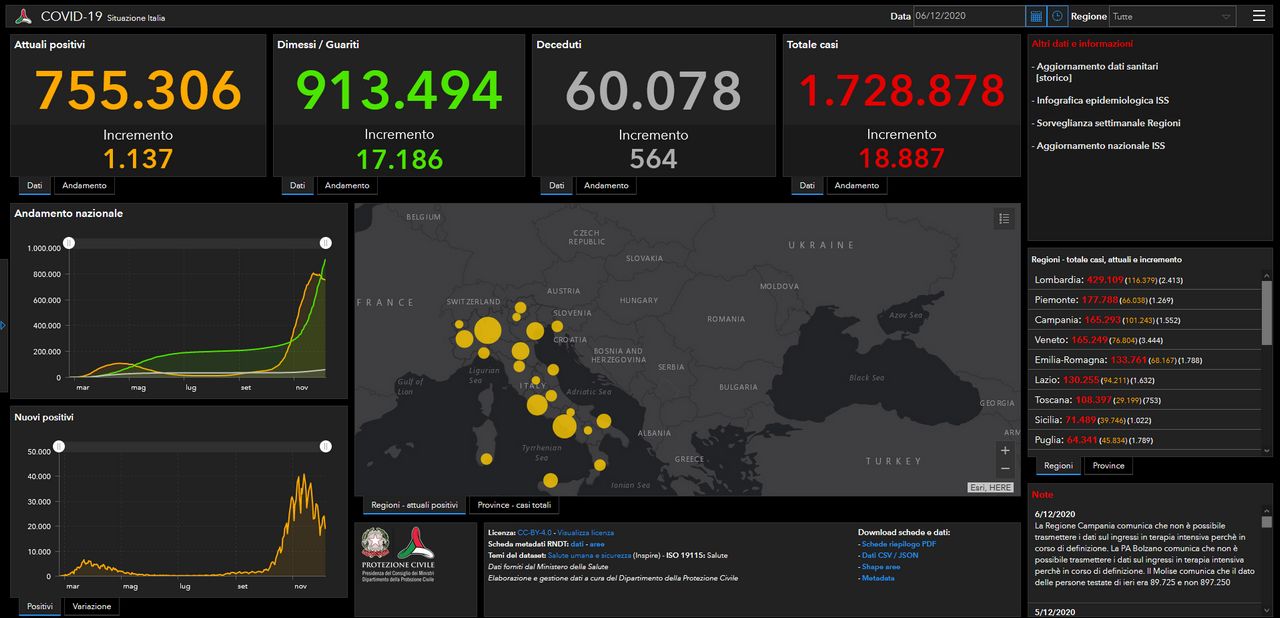Click the Dati CSV / JSON link
The height and width of the screenshot is (618, 1280).
pyautogui.click(x=889, y=555)
